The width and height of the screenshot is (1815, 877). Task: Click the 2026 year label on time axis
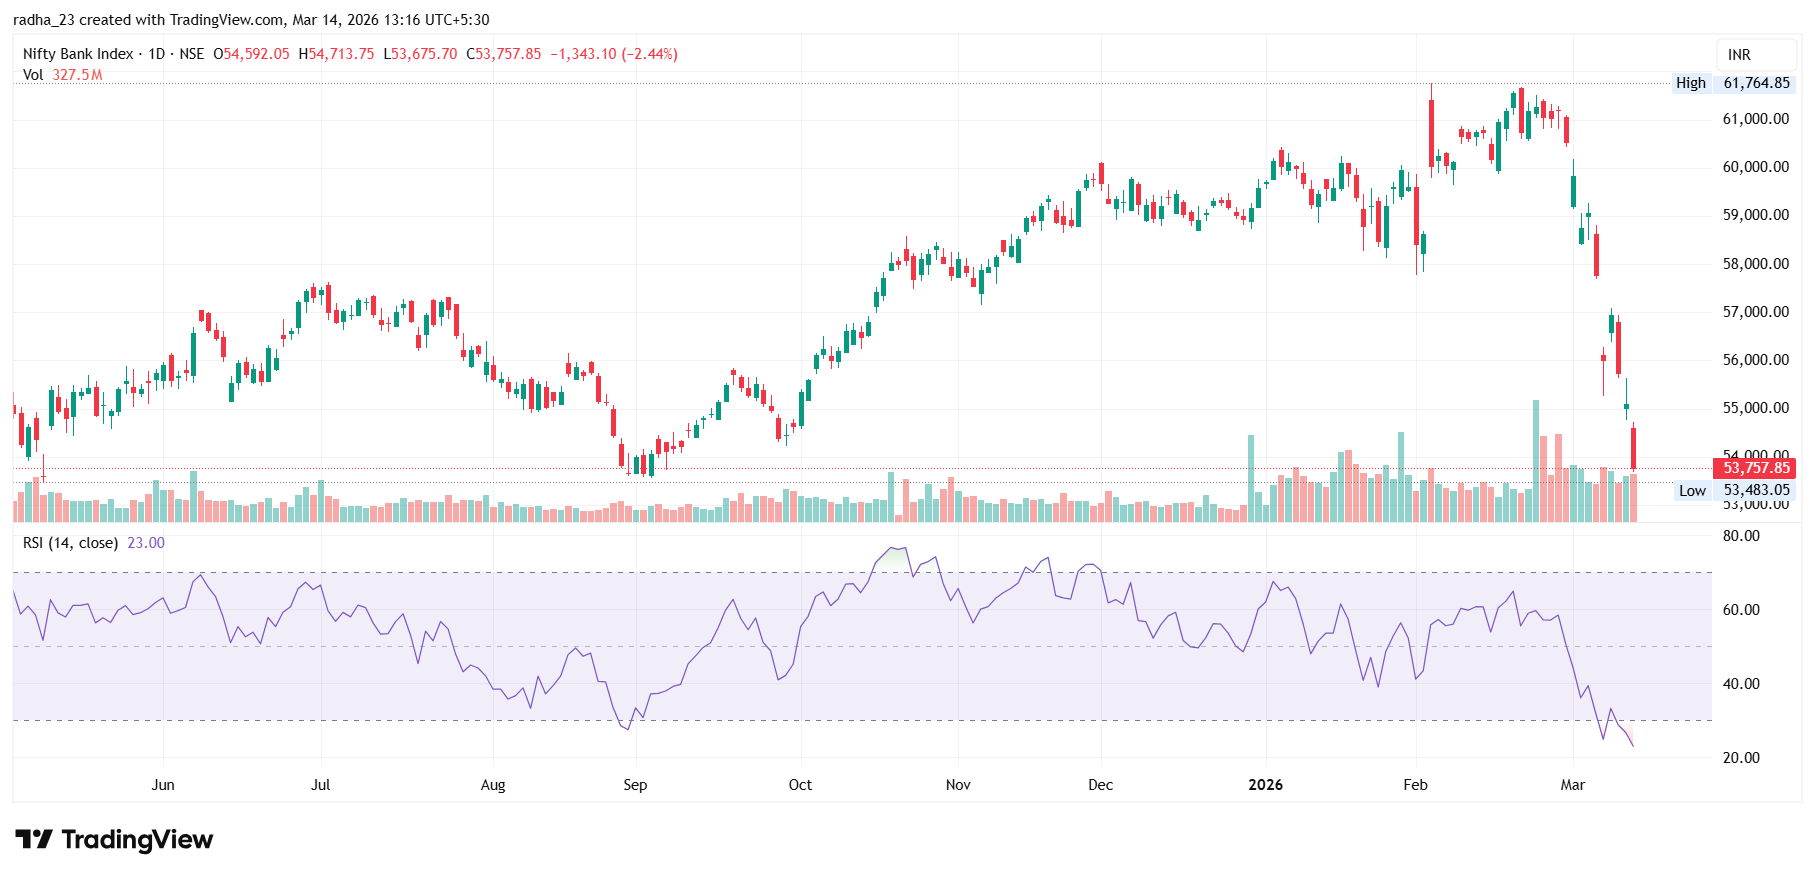[1266, 785]
